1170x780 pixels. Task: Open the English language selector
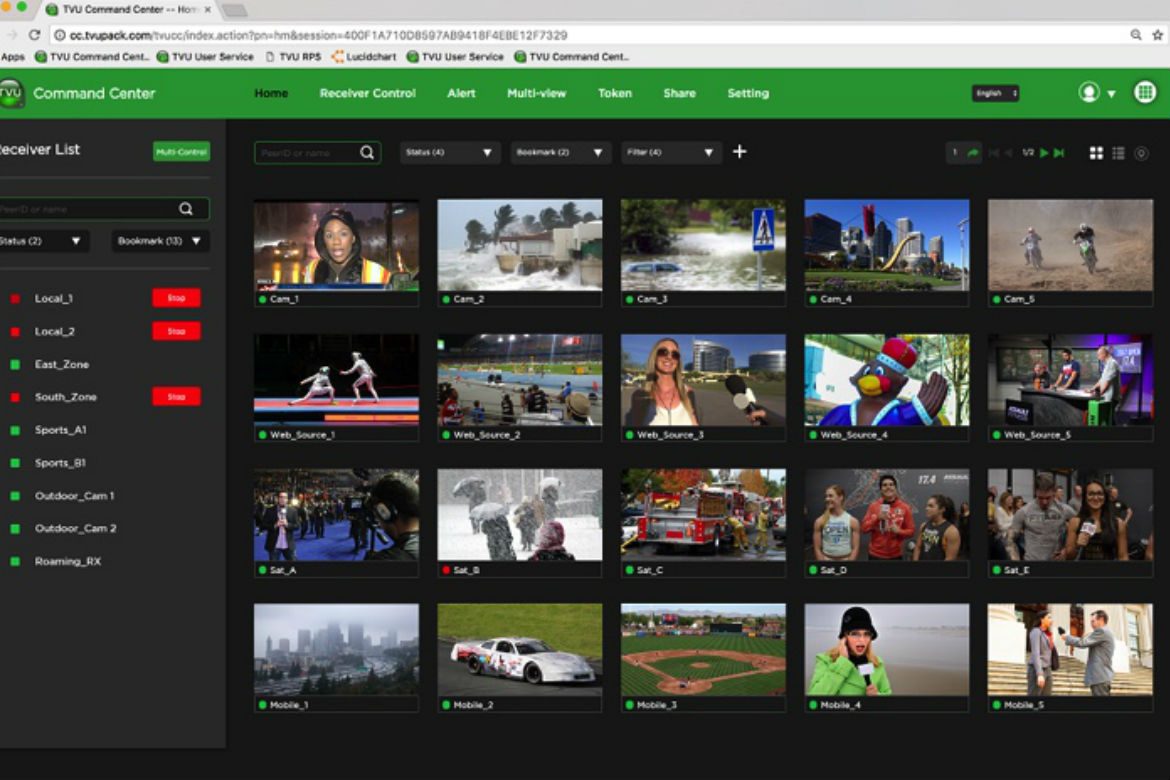[995, 93]
